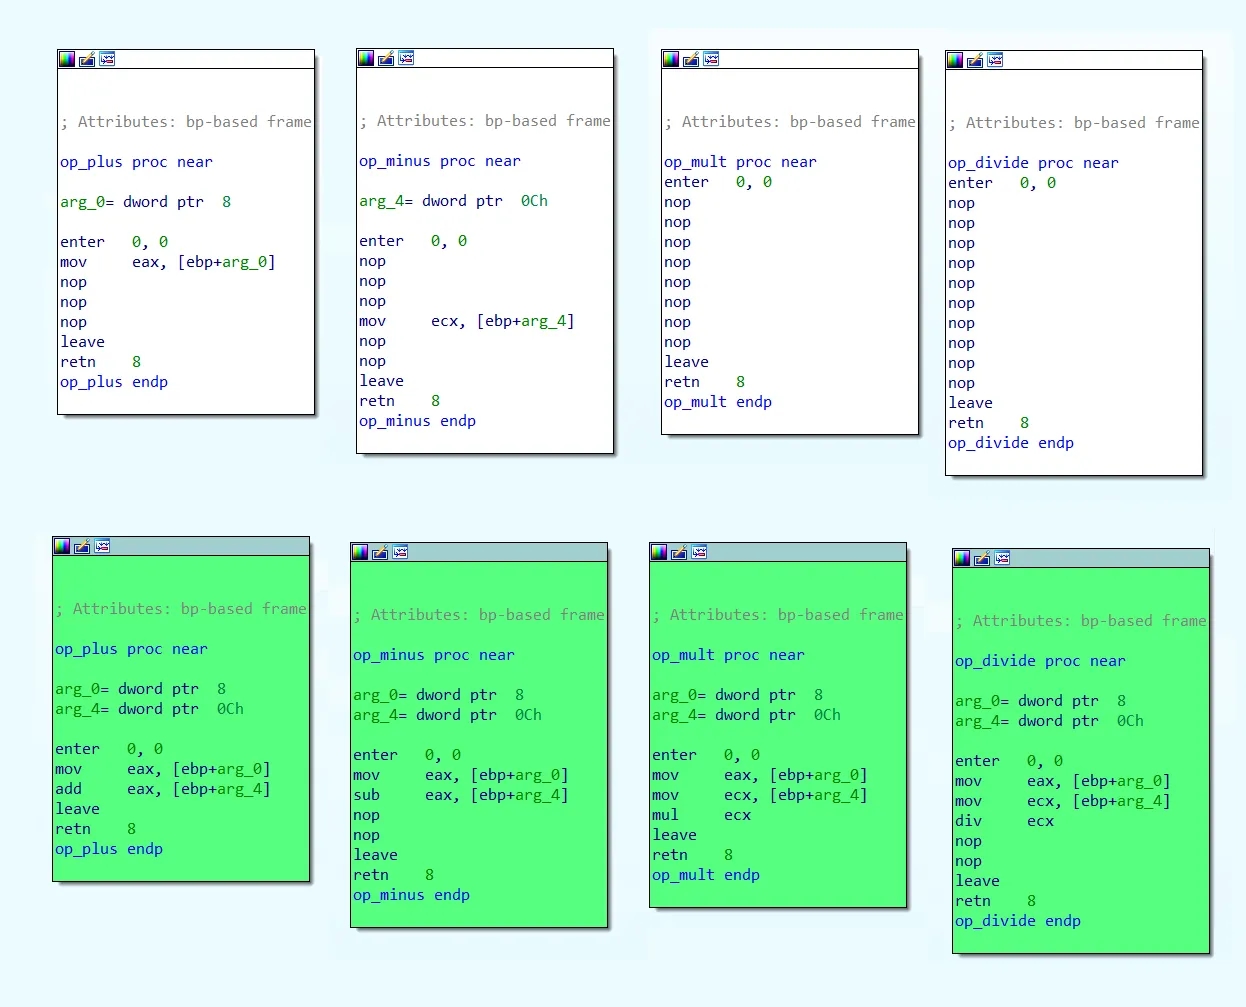The height and width of the screenshot is (1007, 1246).
Task: Set node color on green op_mult node
Action: pos(659,552)
